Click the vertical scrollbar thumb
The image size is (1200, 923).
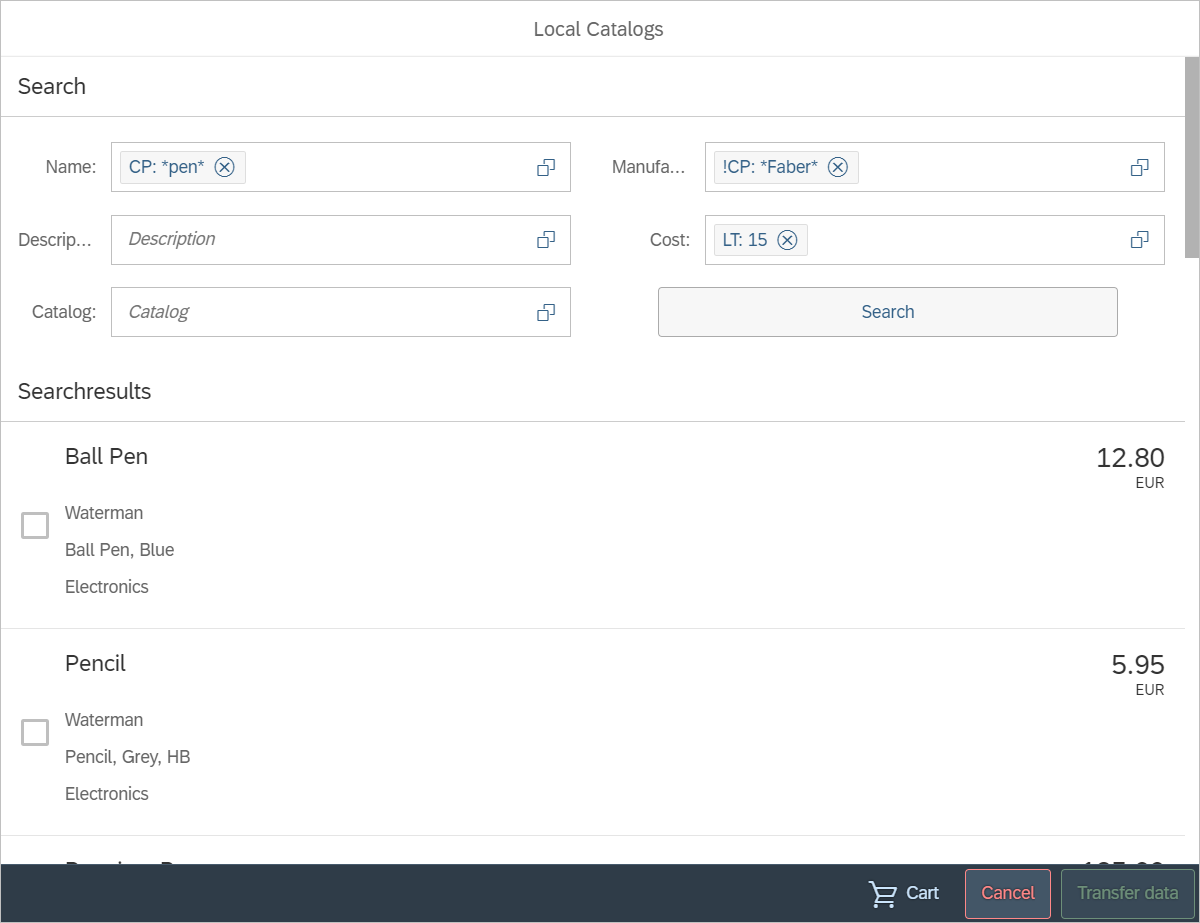[x=1191, y=157]
